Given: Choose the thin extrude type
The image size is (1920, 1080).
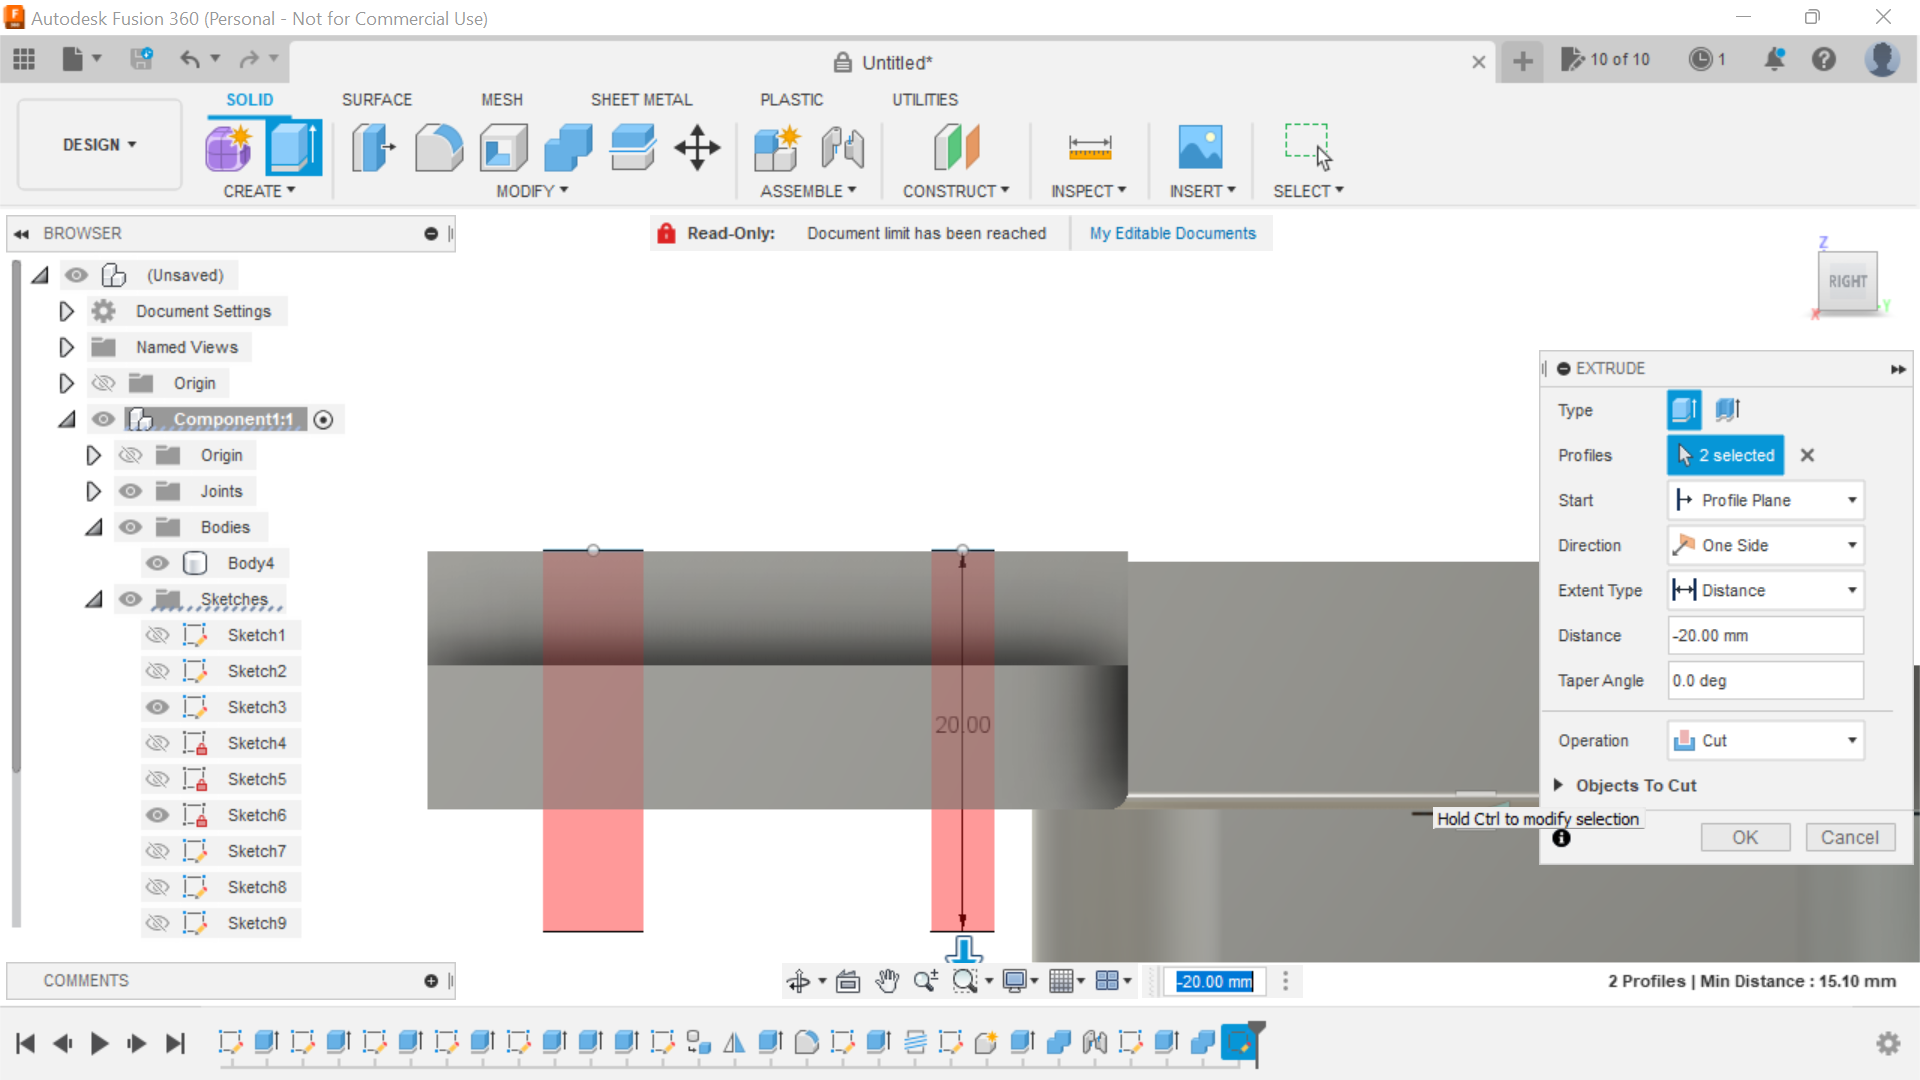Looking at the screenshot, I should click(1728, 409).
